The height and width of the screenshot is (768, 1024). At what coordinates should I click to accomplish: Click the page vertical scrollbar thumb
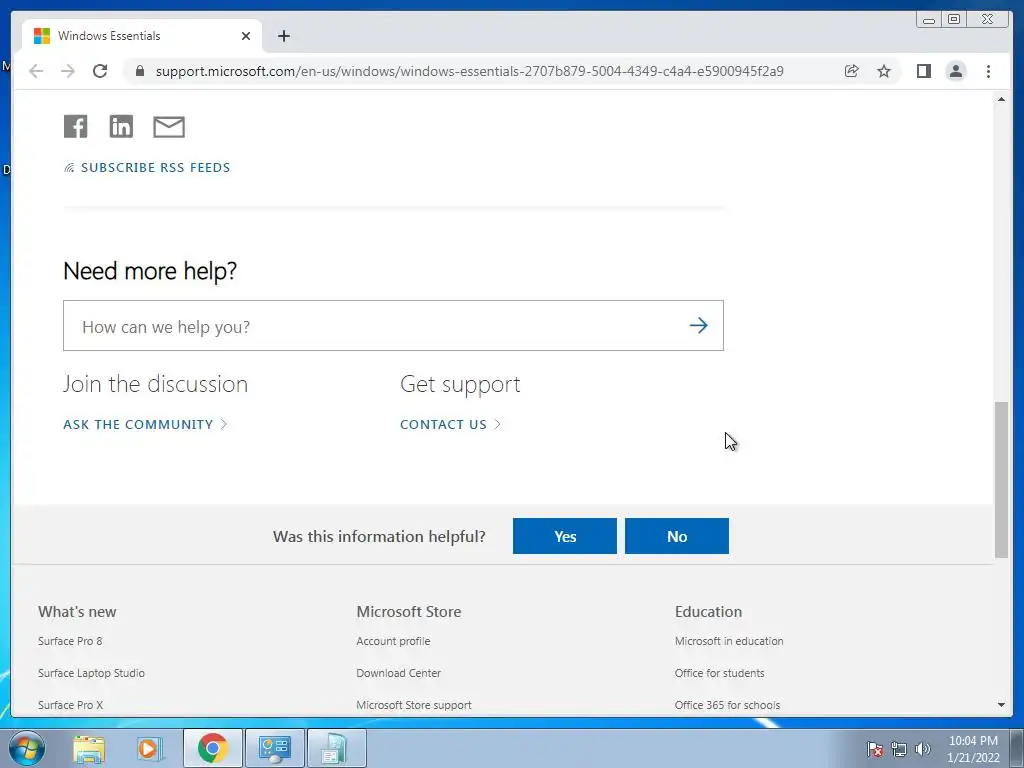[x=1001, y=480]
